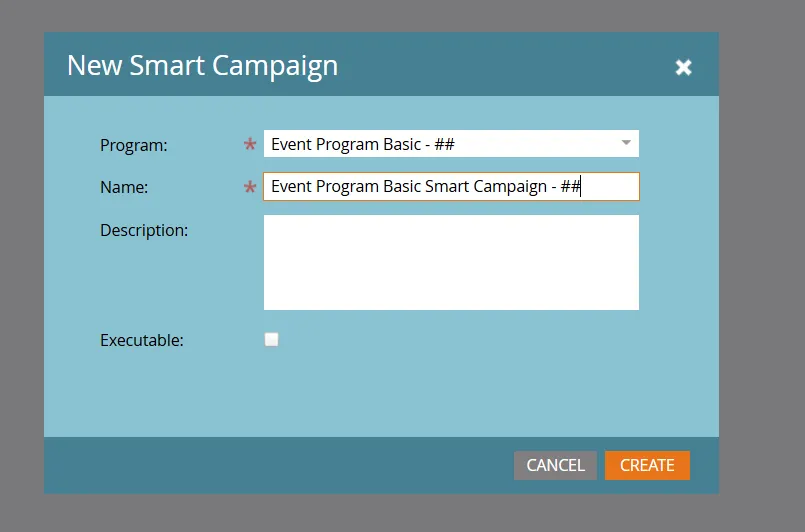The height and width of the screenshot is (532, 805).
Task: Click the New Smart Campaign title
Action: [x=202, y=66]
